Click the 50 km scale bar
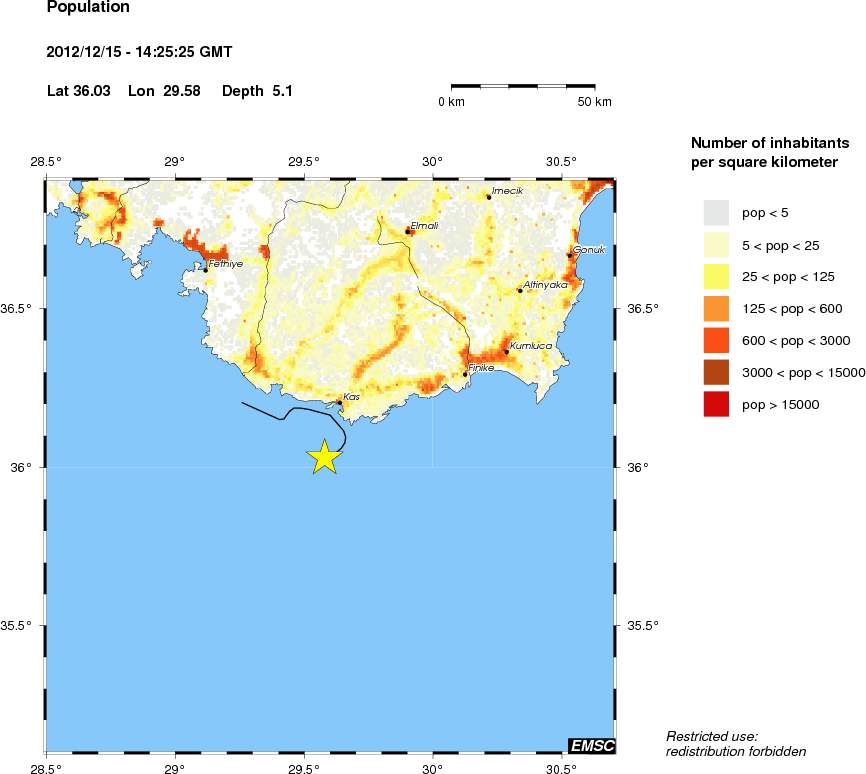This screenshot has width=866, height=774. coord(523,87)
